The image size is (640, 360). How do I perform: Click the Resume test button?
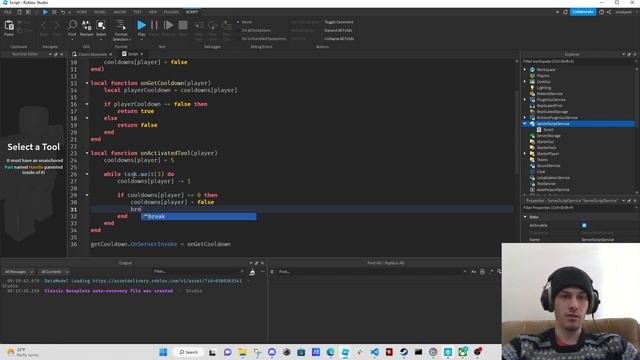168,25
